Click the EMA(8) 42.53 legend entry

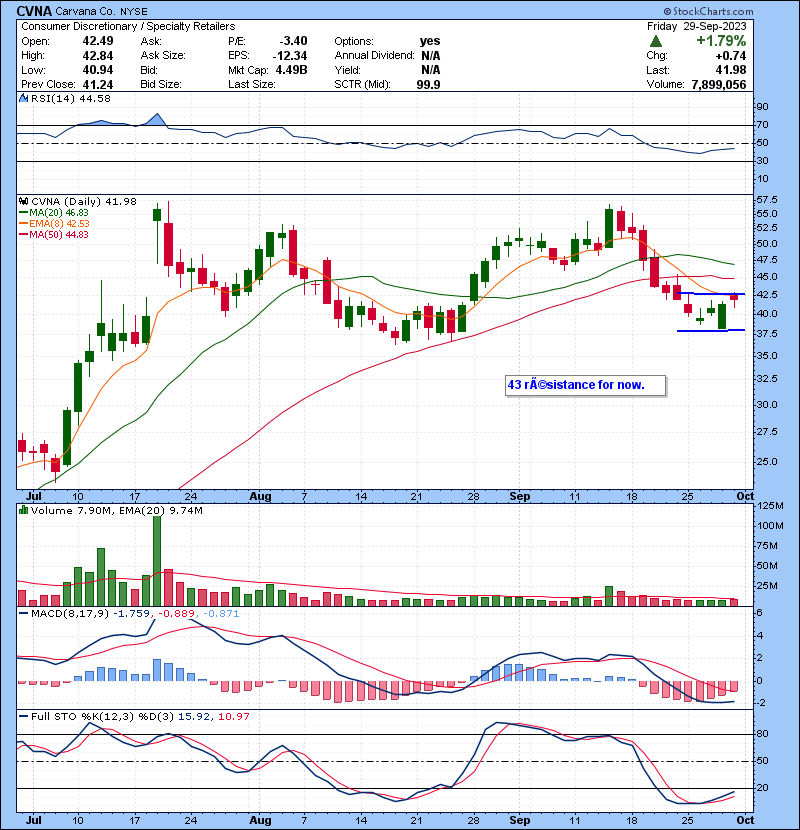point(55,223)
